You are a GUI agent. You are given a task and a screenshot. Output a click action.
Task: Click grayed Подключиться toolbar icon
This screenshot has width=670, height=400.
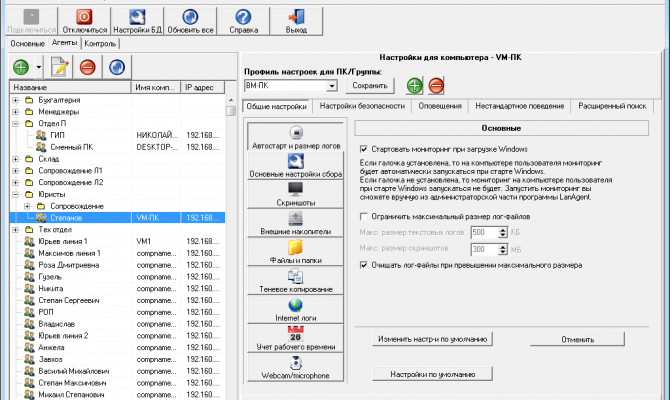31,21
